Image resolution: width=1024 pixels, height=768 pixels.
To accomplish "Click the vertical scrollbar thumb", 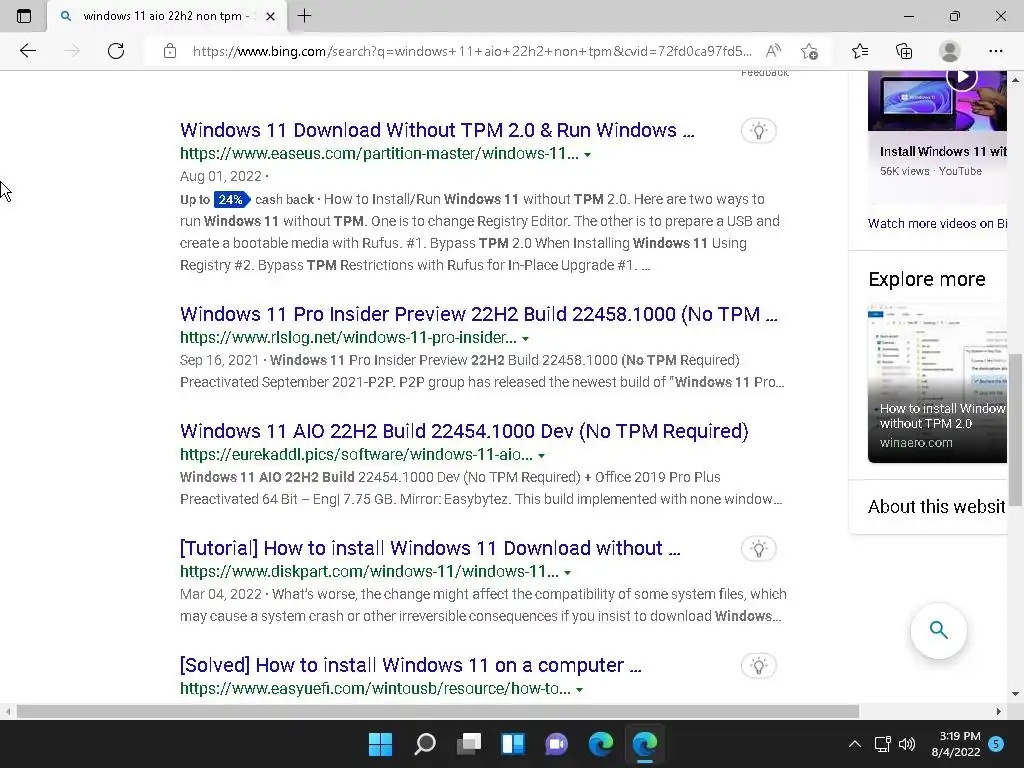I will pos(1015,430).
